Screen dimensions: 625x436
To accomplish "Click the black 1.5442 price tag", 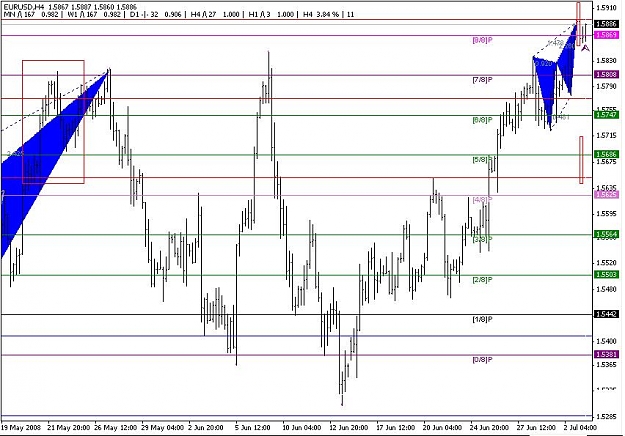I will 607,314.
